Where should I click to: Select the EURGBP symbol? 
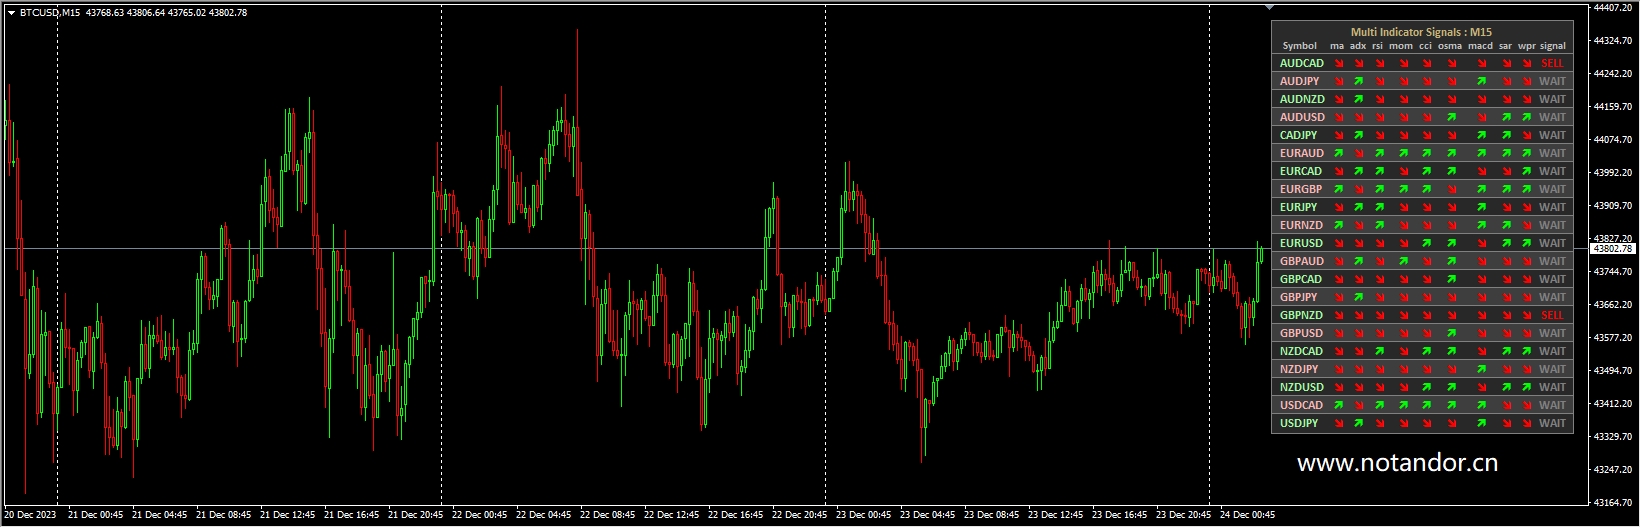(x=1301, y=189)
